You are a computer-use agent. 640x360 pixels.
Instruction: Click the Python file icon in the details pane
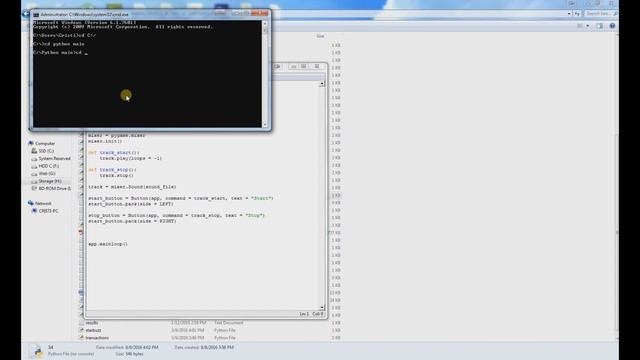point(37,351)
